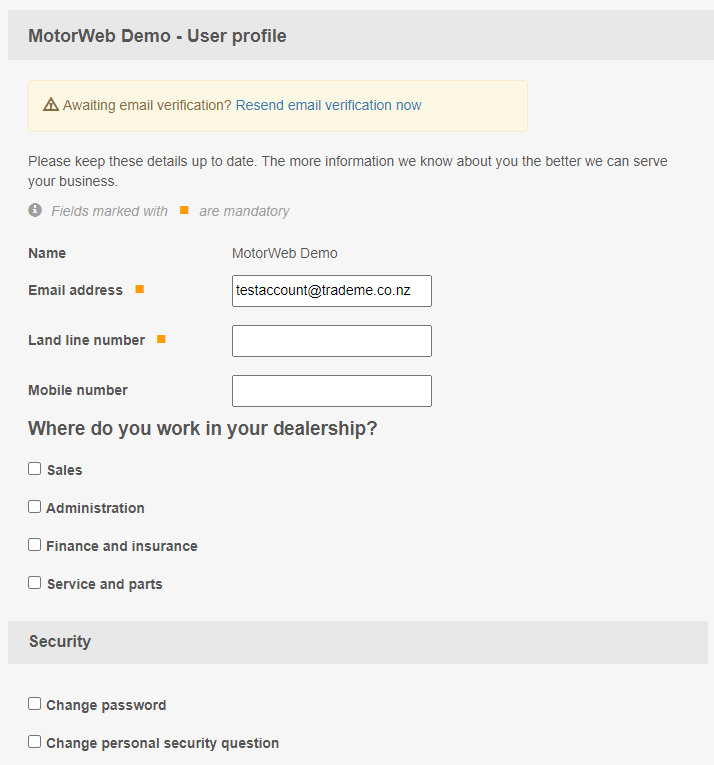The width and height of the screenshot is (714, 765).
Task: Click the info icon beside mandatory fields note
Action: (x=35, y=210)
